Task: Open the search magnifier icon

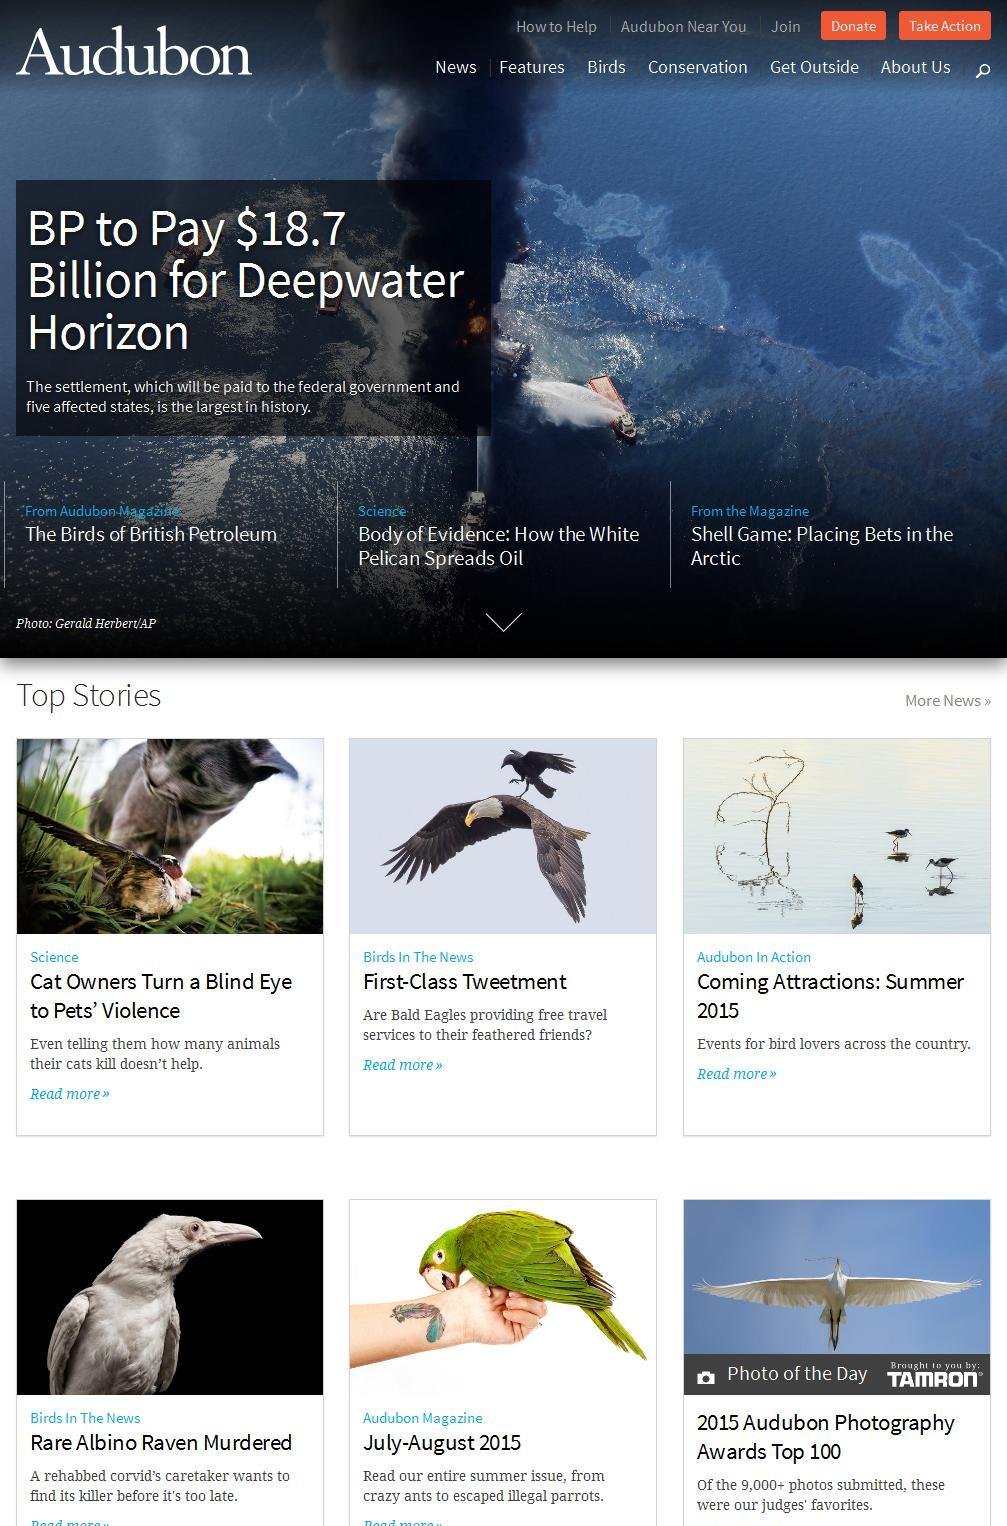Action: (982, 69)
